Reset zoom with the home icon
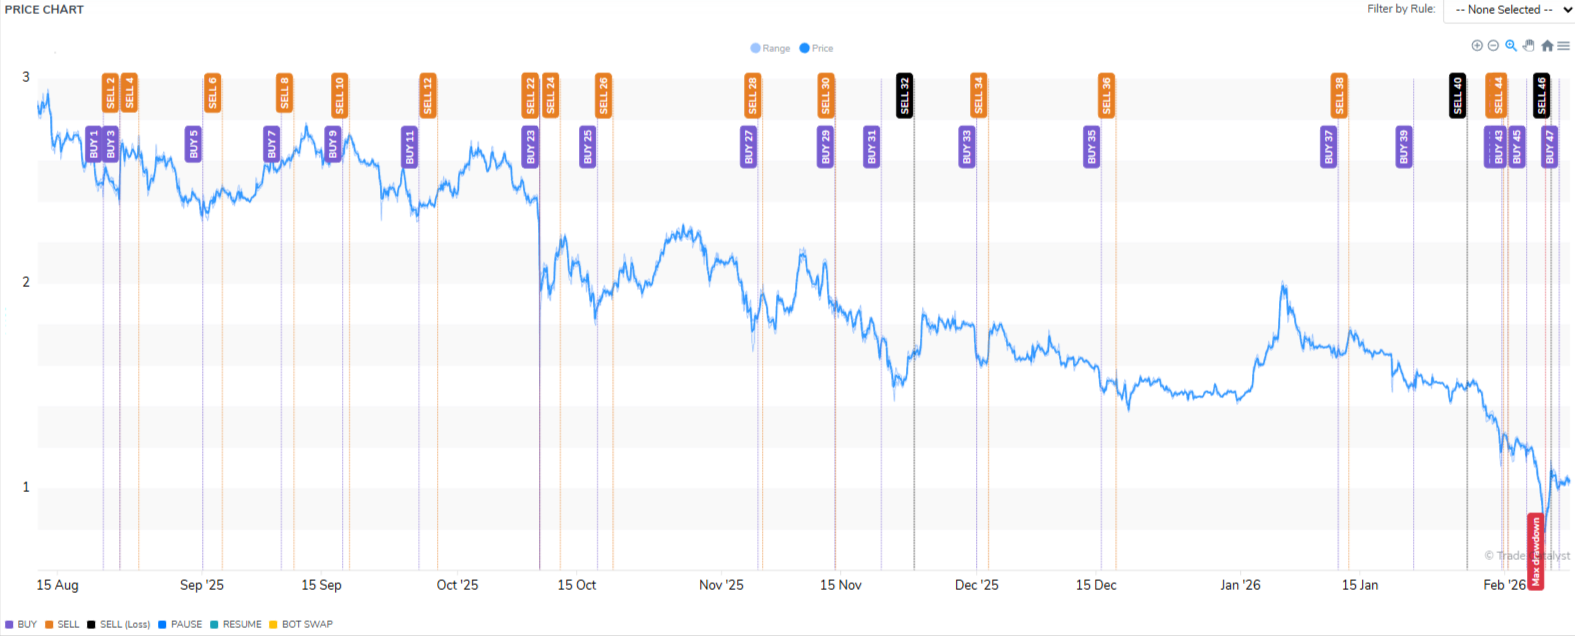The height and width of the screenshot is (636, 1575). [x=1547, y=46]
